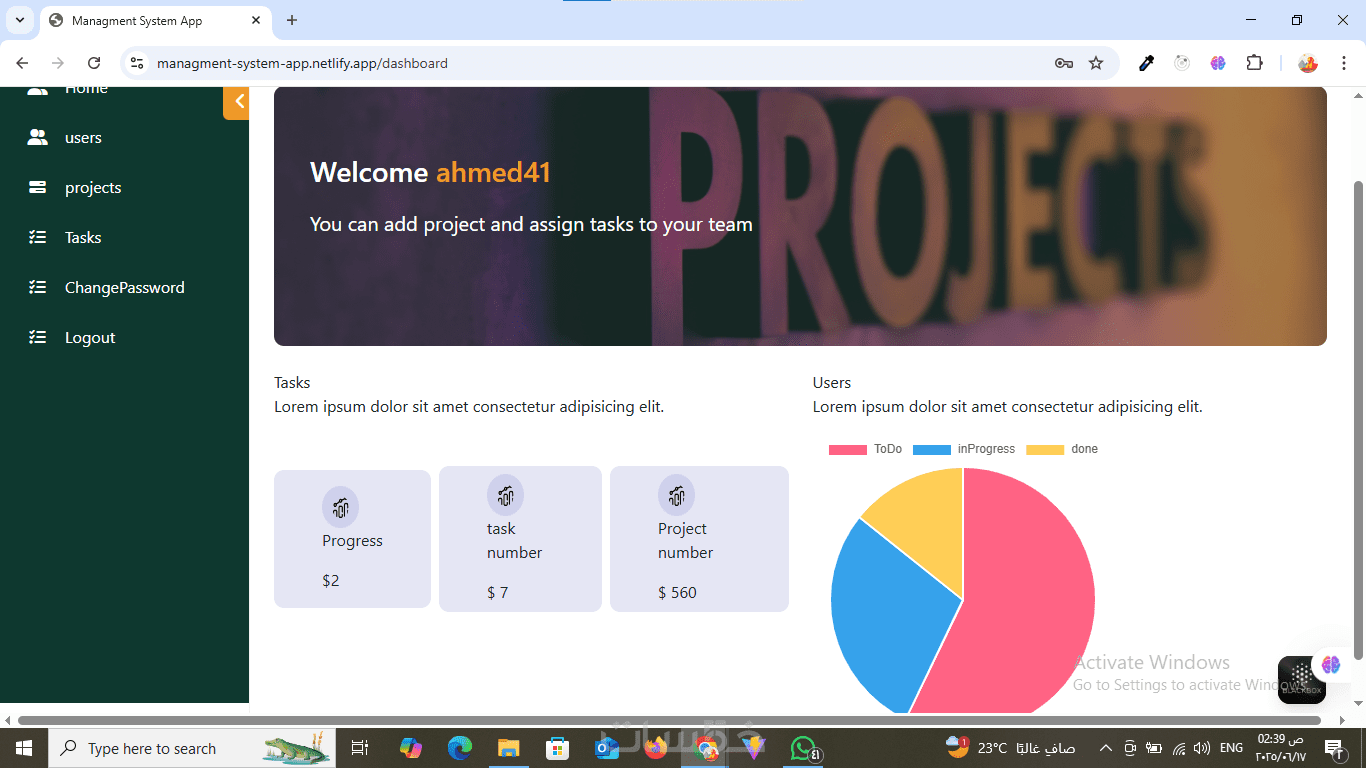Click the floating brain bubble icon

(1331, 664)
